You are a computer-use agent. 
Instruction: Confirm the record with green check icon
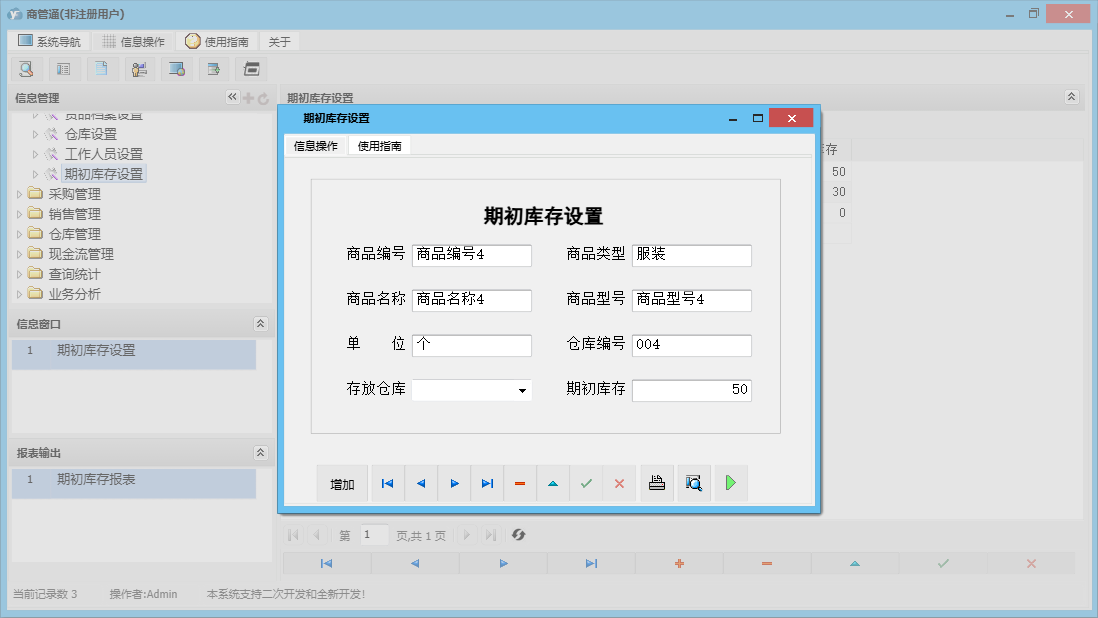(586, 483)
